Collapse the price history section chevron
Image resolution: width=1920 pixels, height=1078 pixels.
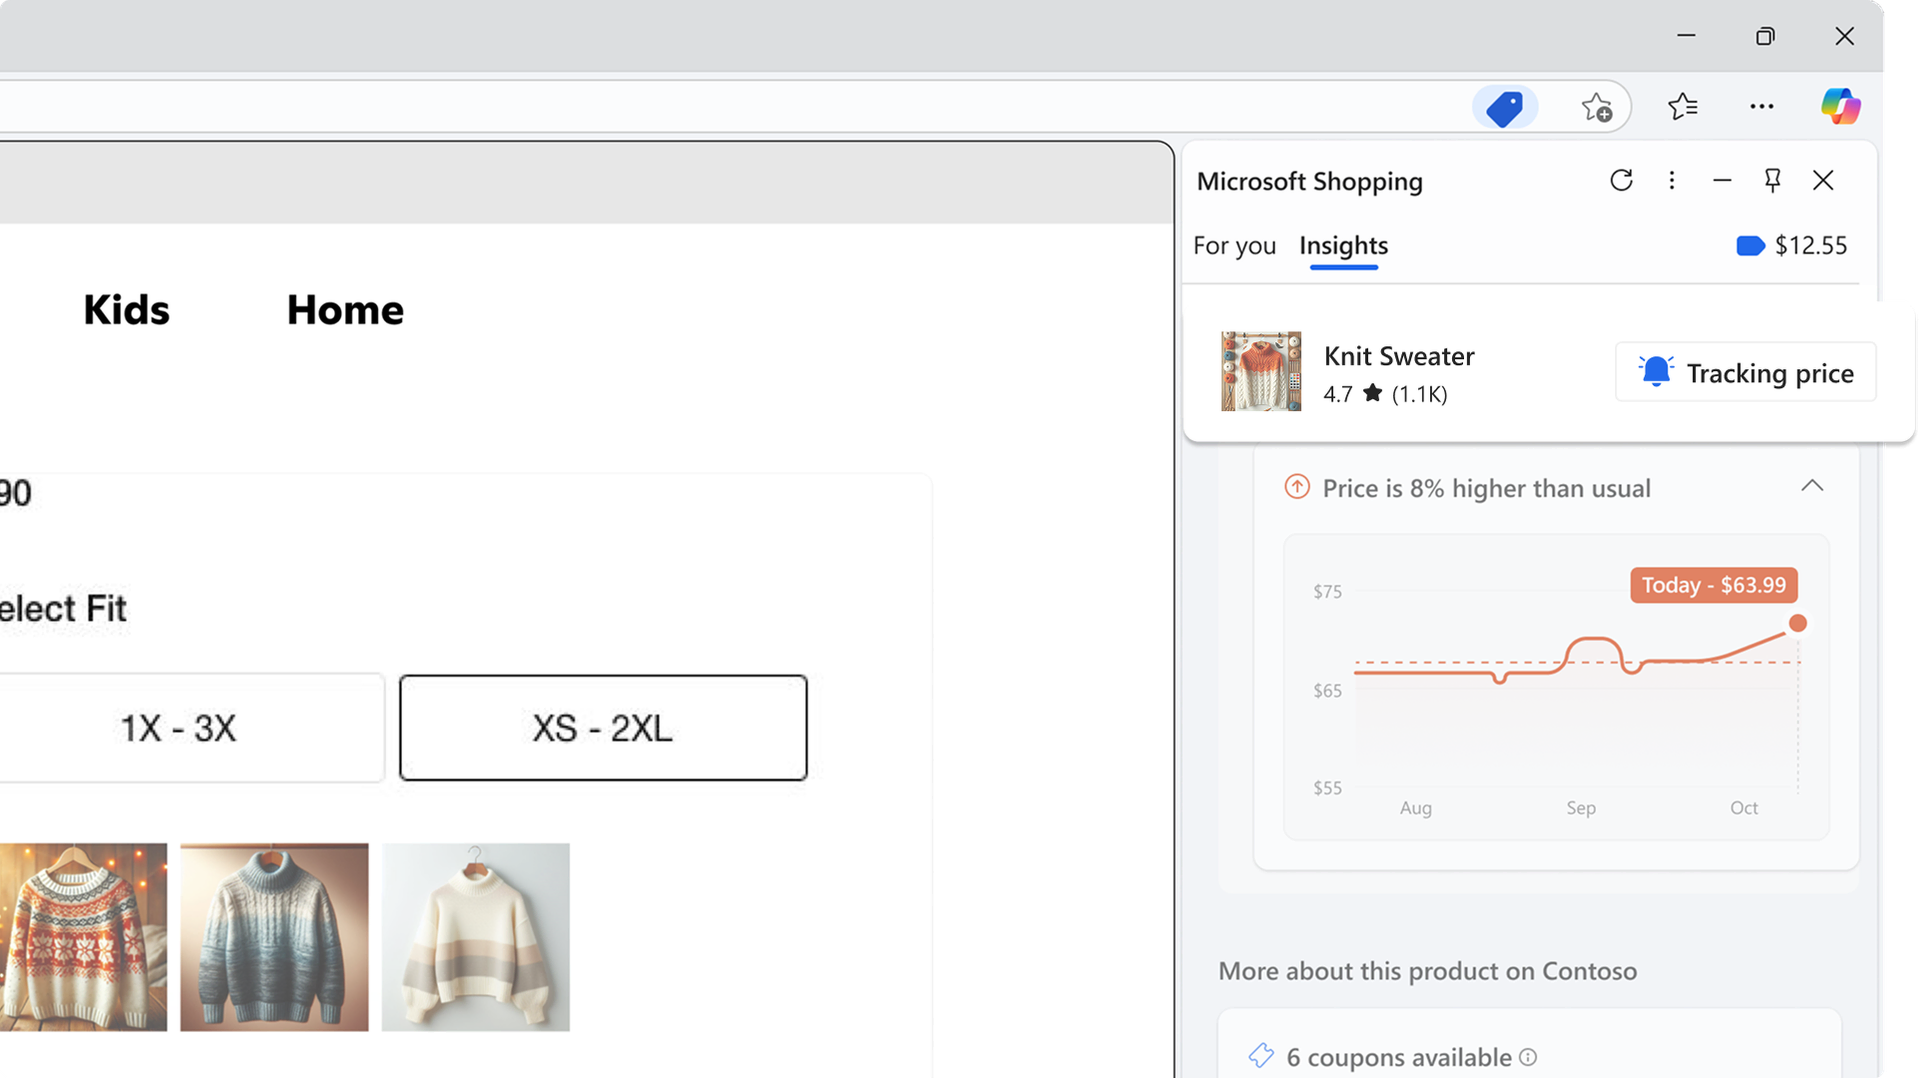(1811, 487)
